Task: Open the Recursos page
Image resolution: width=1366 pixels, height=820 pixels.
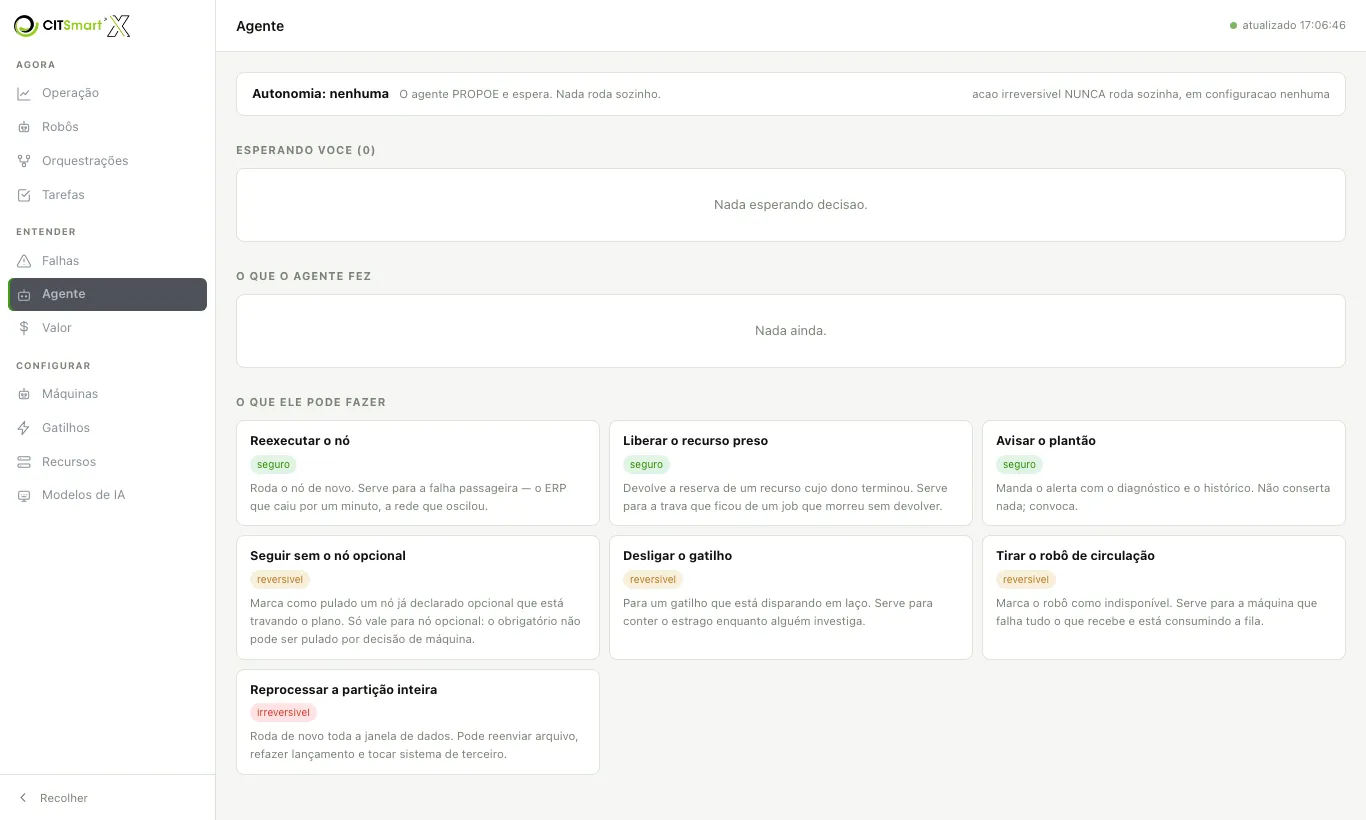Action: pos(107,462)
